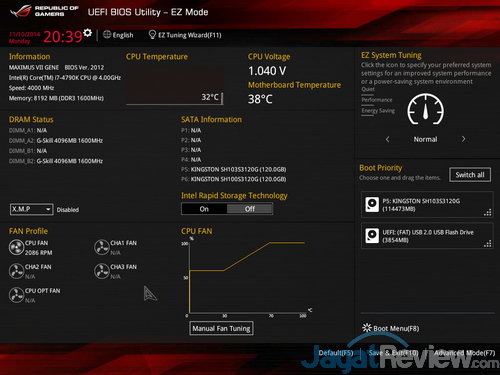Open Advanced Mode(F7)
The height and width of the screenshot is (375, 500).
(464, 353)
